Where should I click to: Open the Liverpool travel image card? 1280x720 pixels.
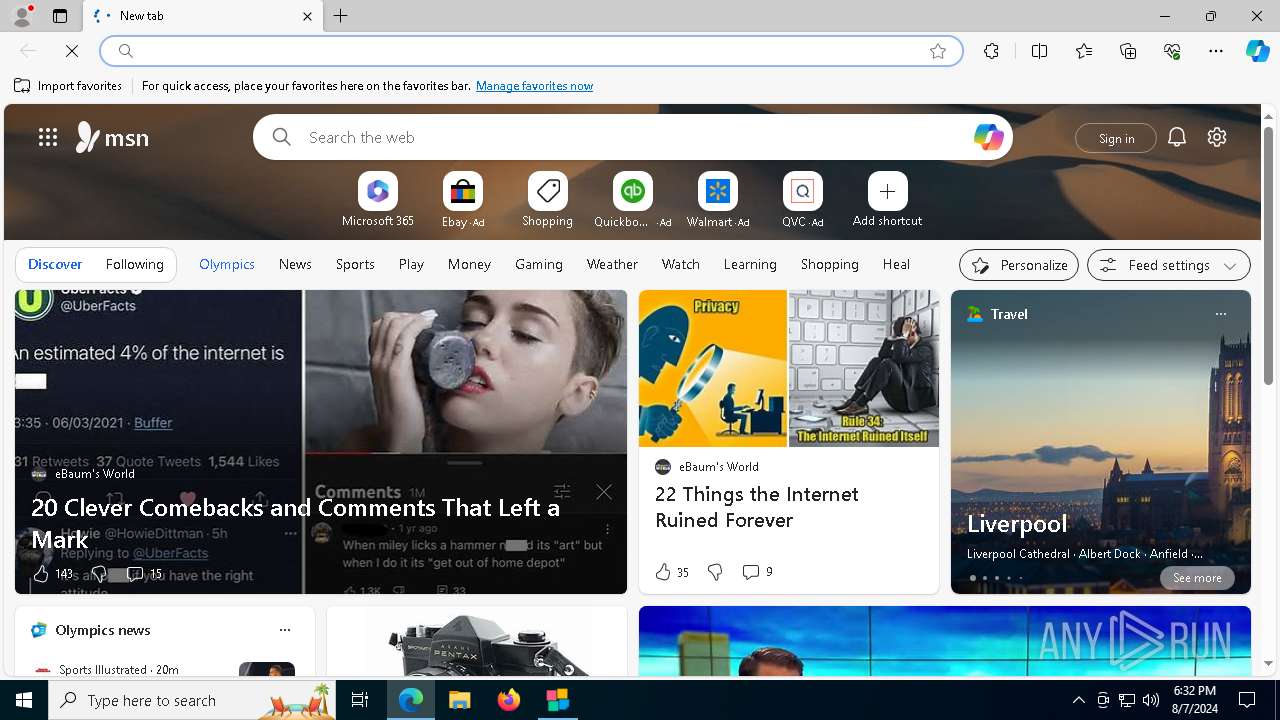tap(1101, 442)
